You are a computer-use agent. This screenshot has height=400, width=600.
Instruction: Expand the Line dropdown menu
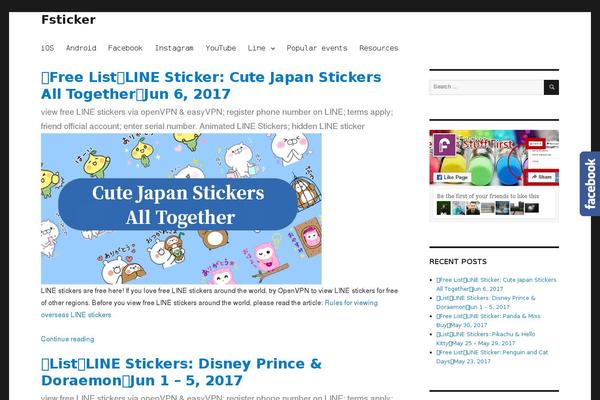pos(261,48)
